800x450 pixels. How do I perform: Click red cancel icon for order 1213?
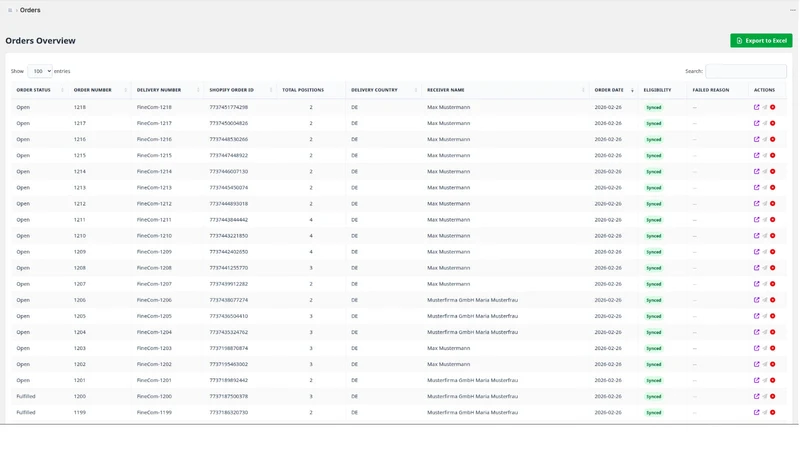pyautogui.click(x=772, y=187)
